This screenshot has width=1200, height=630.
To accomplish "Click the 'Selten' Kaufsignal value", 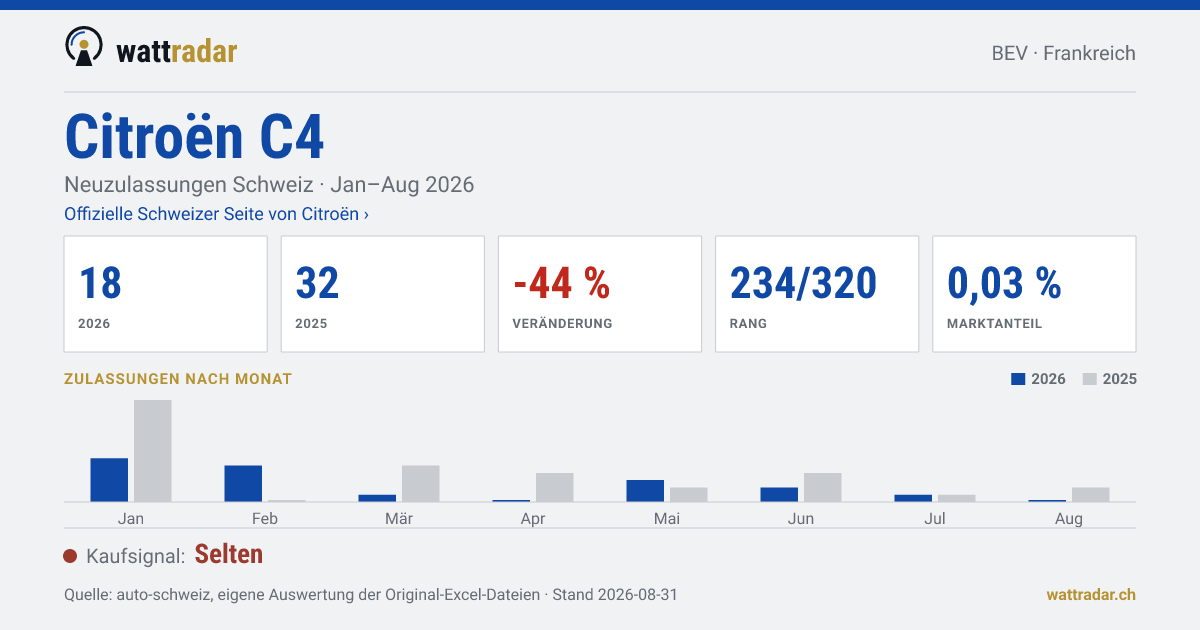I will click(229, 554).
